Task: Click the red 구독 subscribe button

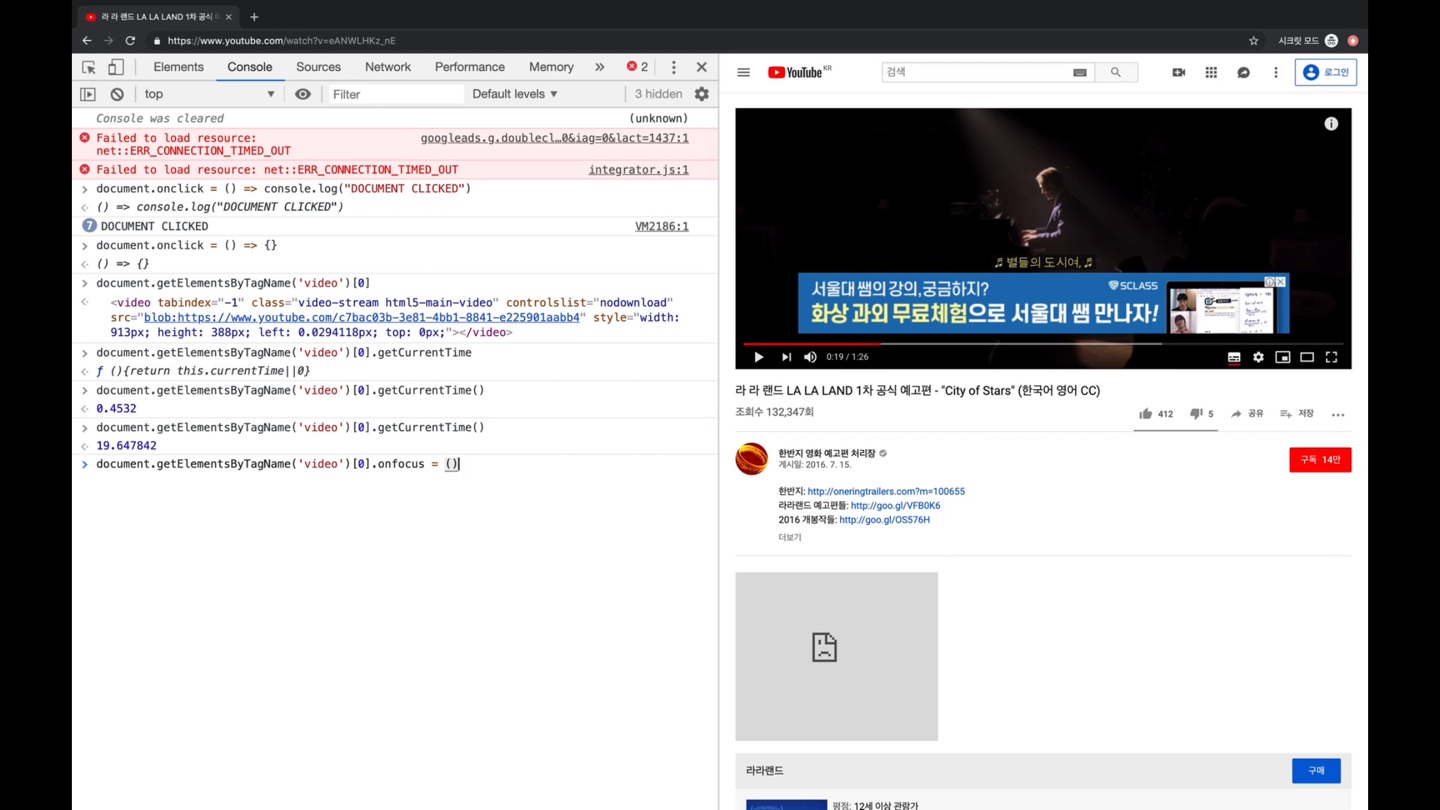Action: point(1320,460)
